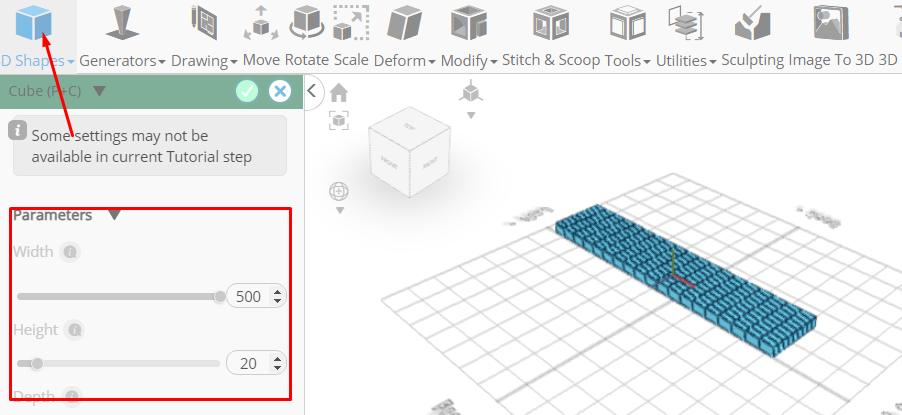Open the Deform dropdown menu
The height and width of the screenshot is (415, 902).
(404, 60)
